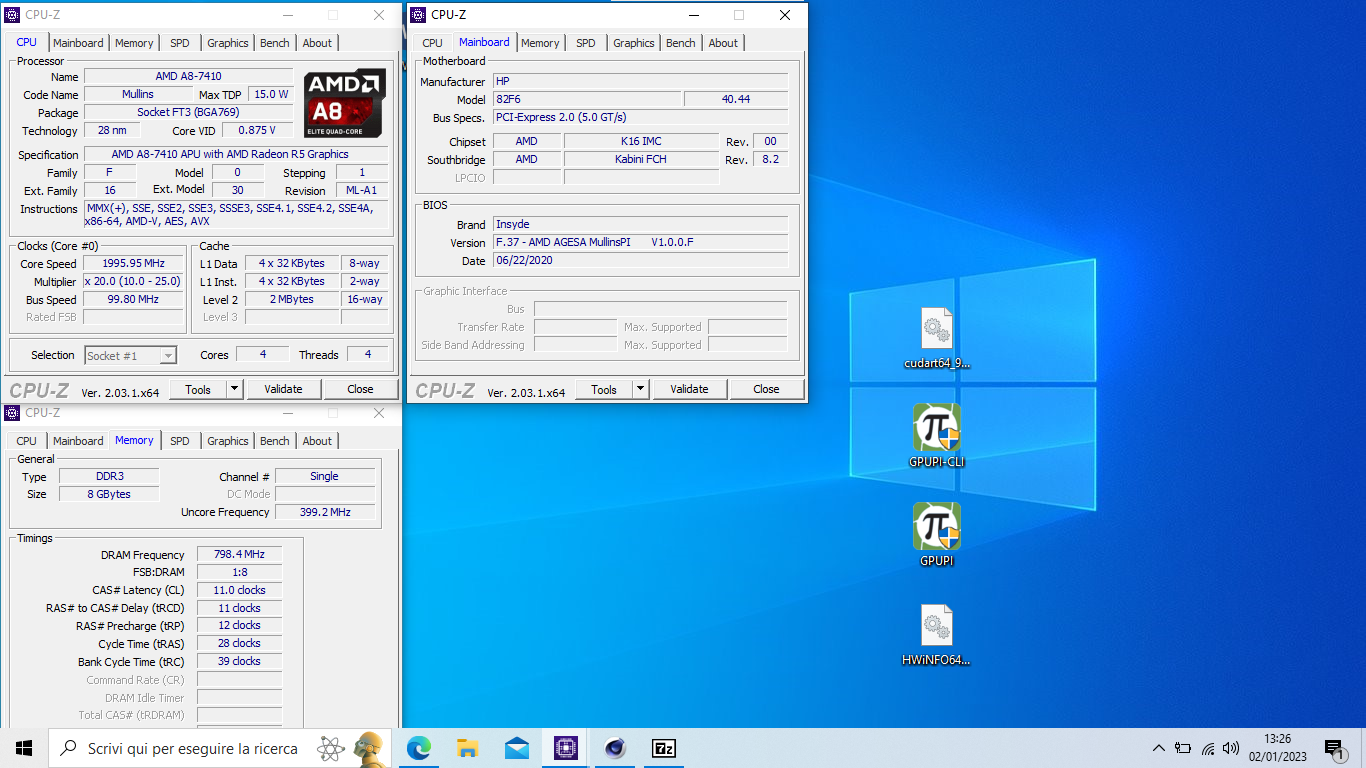This screenshot has width=1366, height=768.
Task: Click memory Size 8 GBytes field
Action: pyautogui.click(x=108, y=494)
